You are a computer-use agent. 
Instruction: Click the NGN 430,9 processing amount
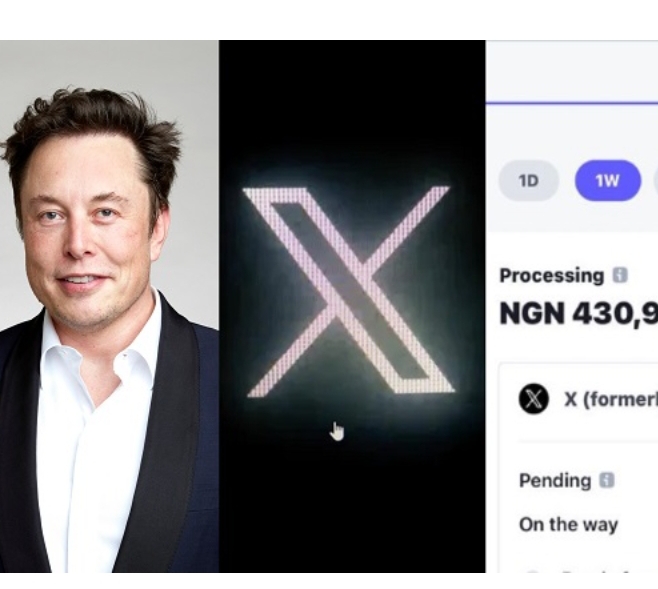point(579,314)
